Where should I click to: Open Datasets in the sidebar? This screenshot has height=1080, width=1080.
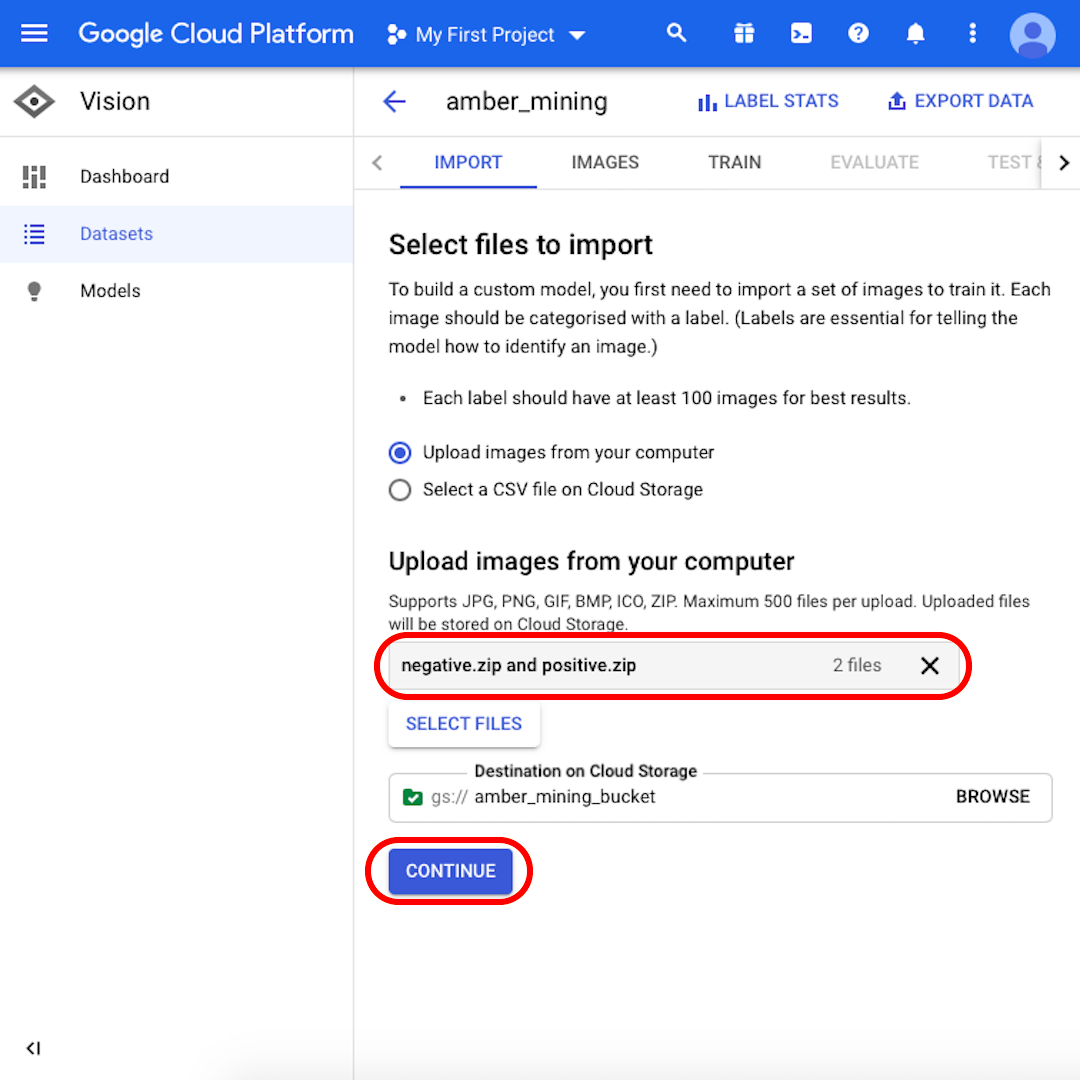pyautogui.click(x=176, y=233)
